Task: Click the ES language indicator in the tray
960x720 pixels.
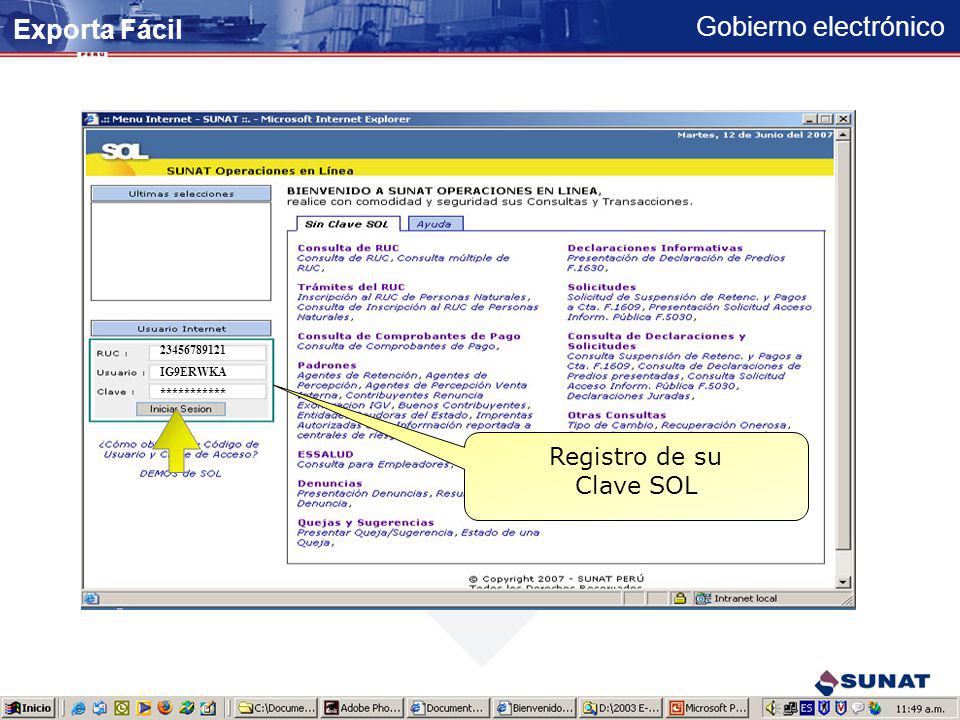Action: [807, 708]
